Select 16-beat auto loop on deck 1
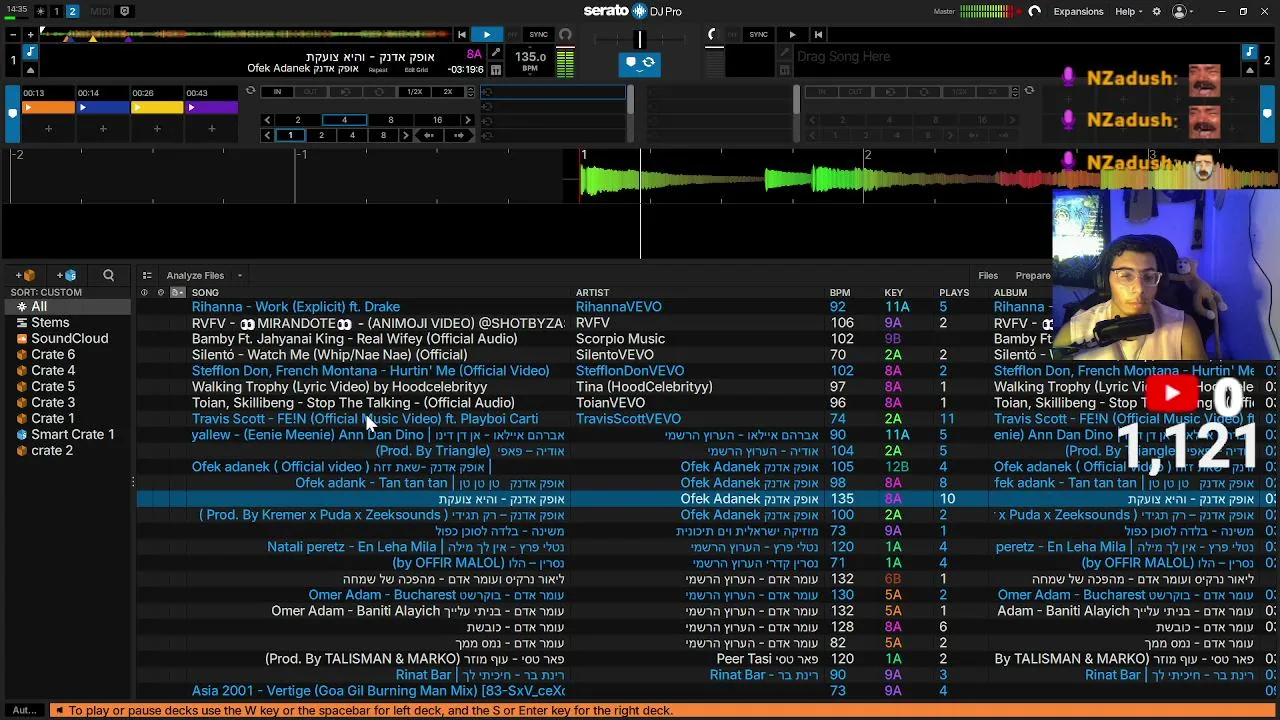This screenshot has width=1280, height=720. [437, 120]
